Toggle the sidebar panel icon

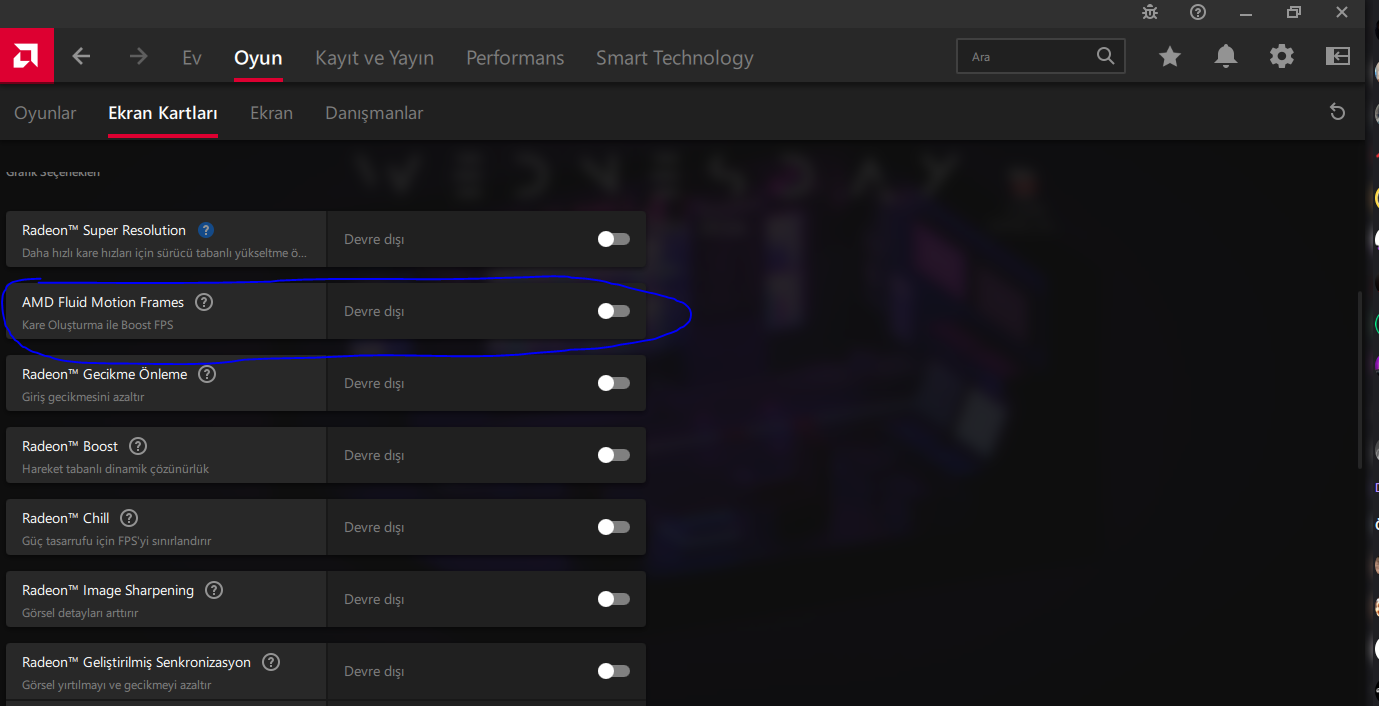(x=1338, y=57)
